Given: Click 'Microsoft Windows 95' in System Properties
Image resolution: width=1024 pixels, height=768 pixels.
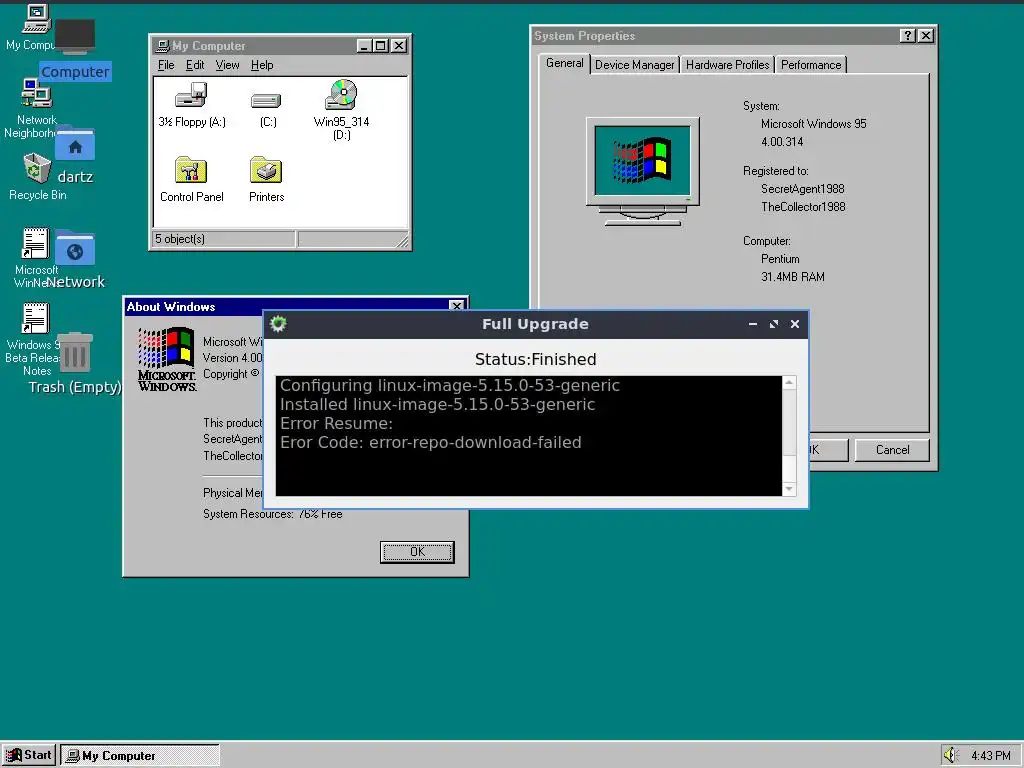Looking at the screenshot, I should pyautogui.click(x=814, y=124).
